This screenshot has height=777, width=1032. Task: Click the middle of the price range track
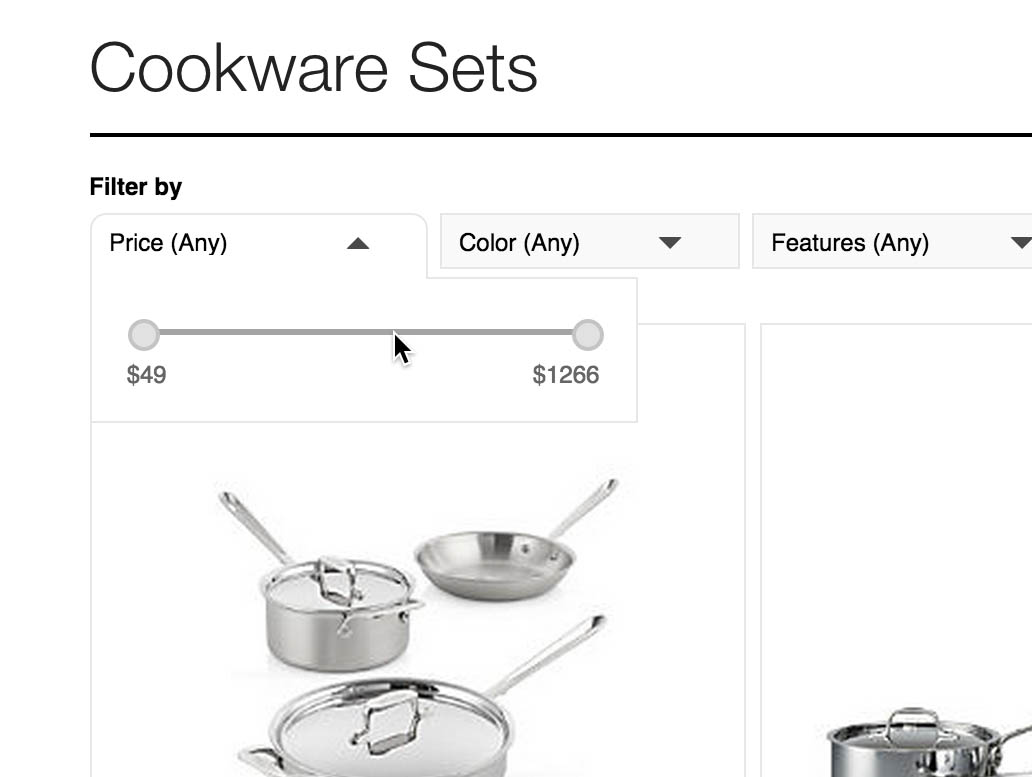pos(366,334)
